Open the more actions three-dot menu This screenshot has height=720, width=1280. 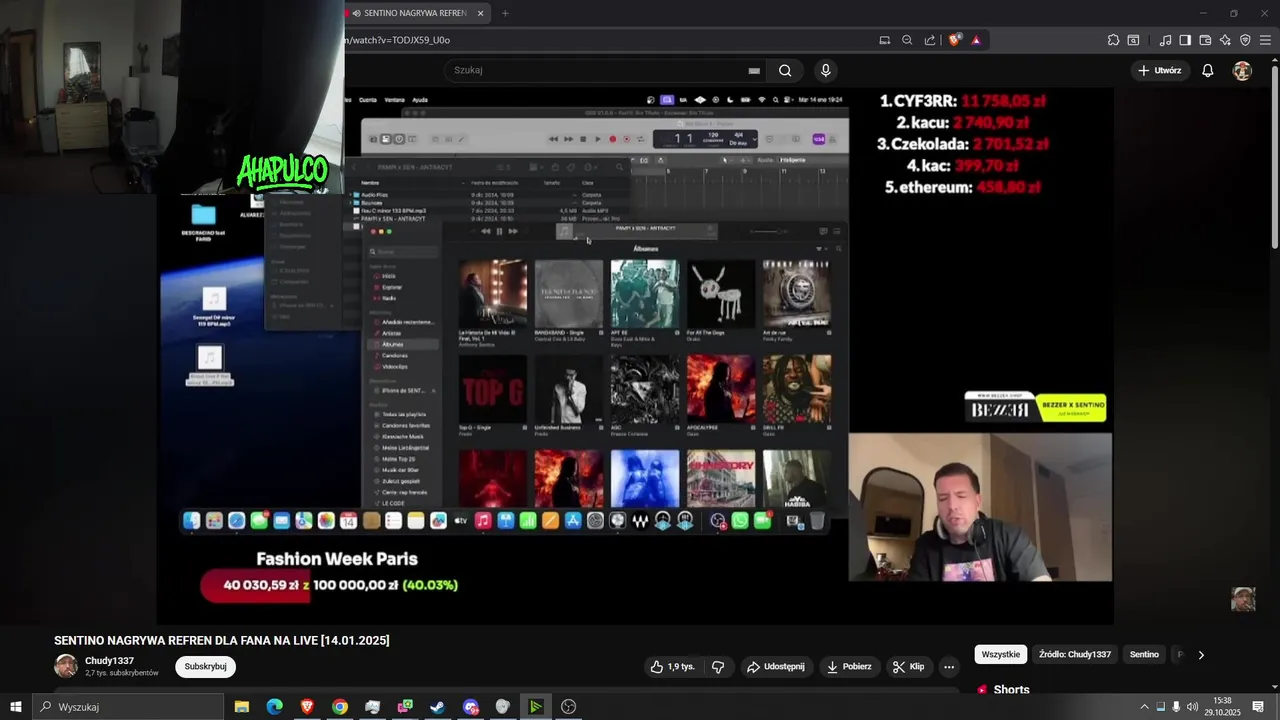[x=949, y=667]
